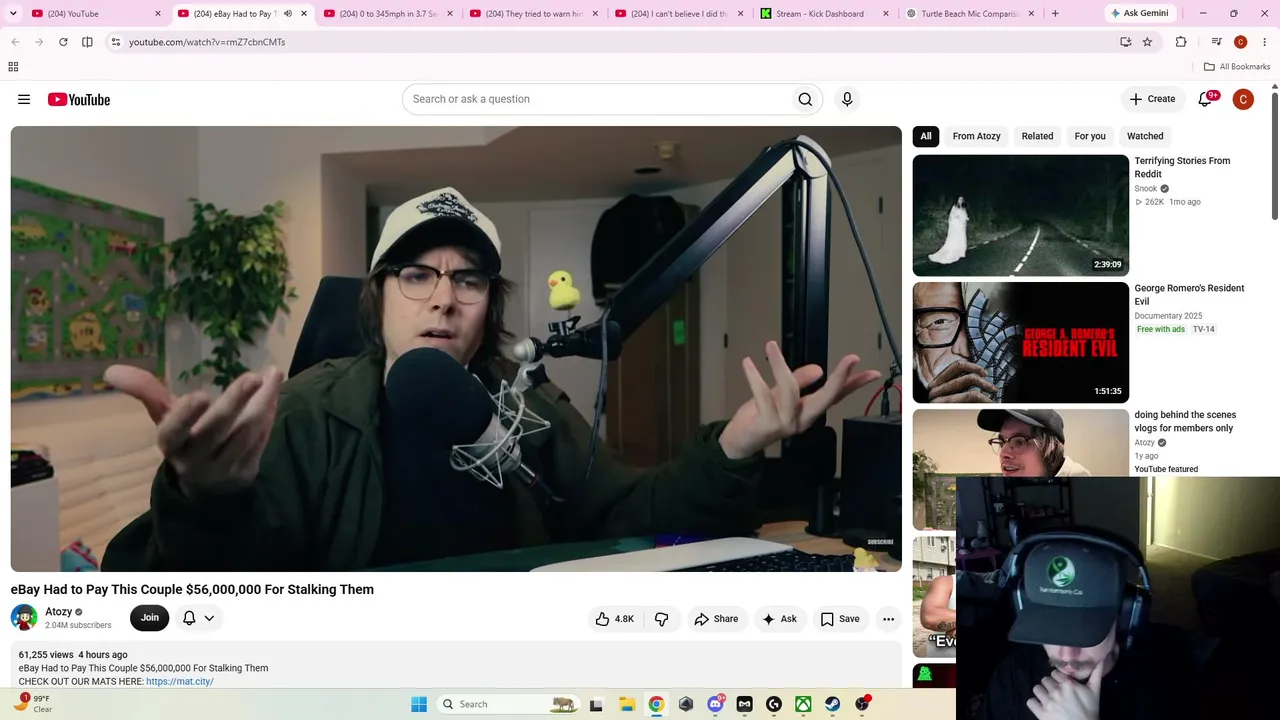Screen dimensions: 1280x720
Task: Switch to 'I can't believe I did' tab
Action: (680, 14)
